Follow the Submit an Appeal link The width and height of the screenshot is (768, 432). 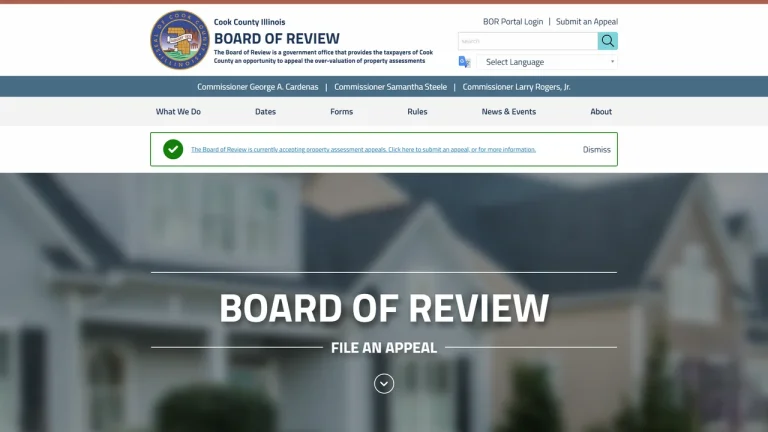pyautogui.click(x=587, y=22)
